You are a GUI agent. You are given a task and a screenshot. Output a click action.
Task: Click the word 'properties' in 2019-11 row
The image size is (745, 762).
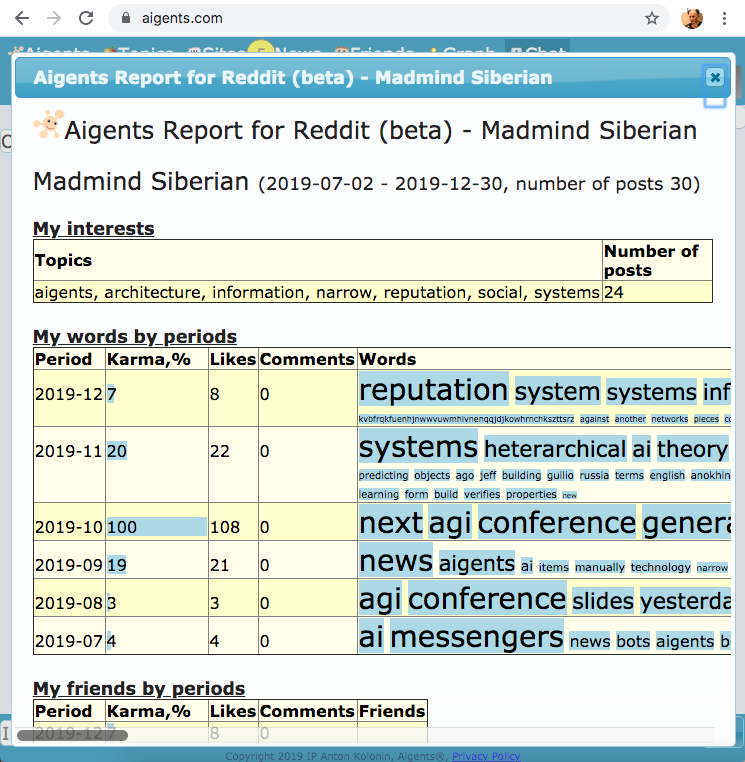[x=531, y=494]
